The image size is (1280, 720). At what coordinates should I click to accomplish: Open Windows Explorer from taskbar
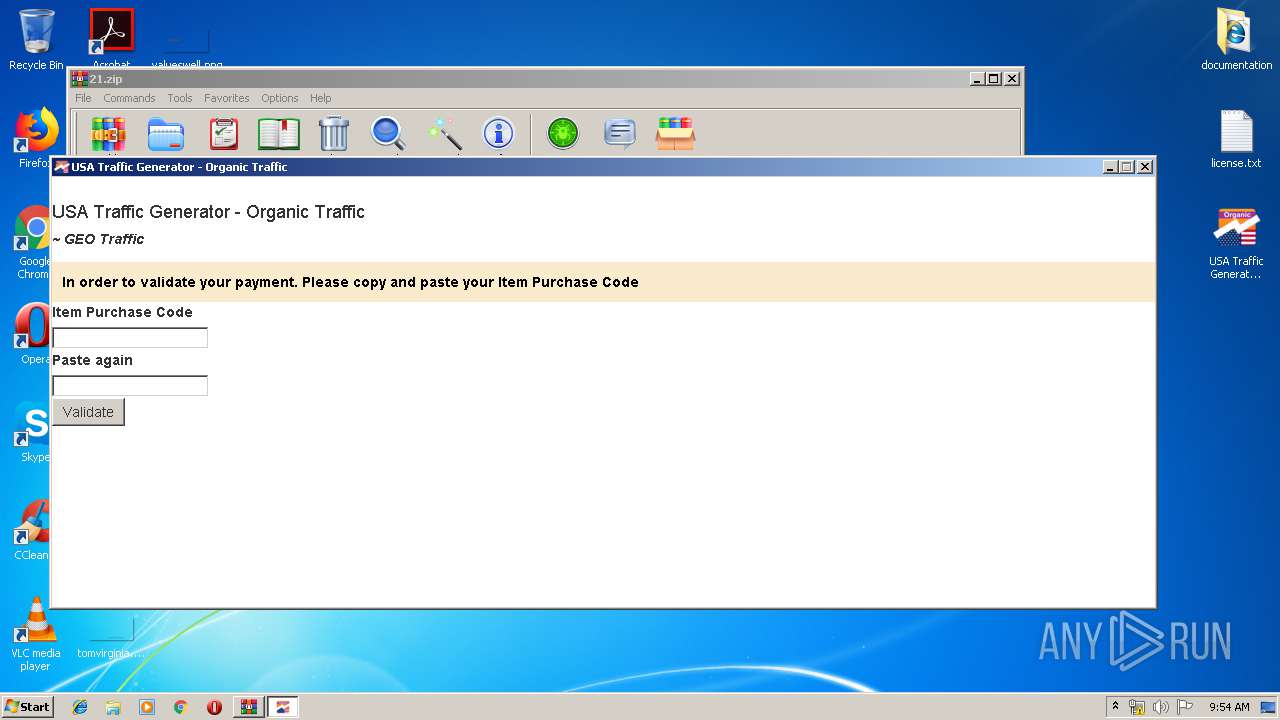coord(113,707)
